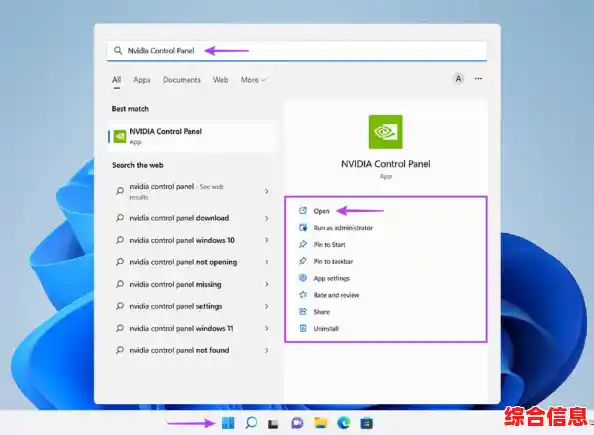The image size is (594, 435).
Task: Click the Share icon
Action: pos(303,311)
